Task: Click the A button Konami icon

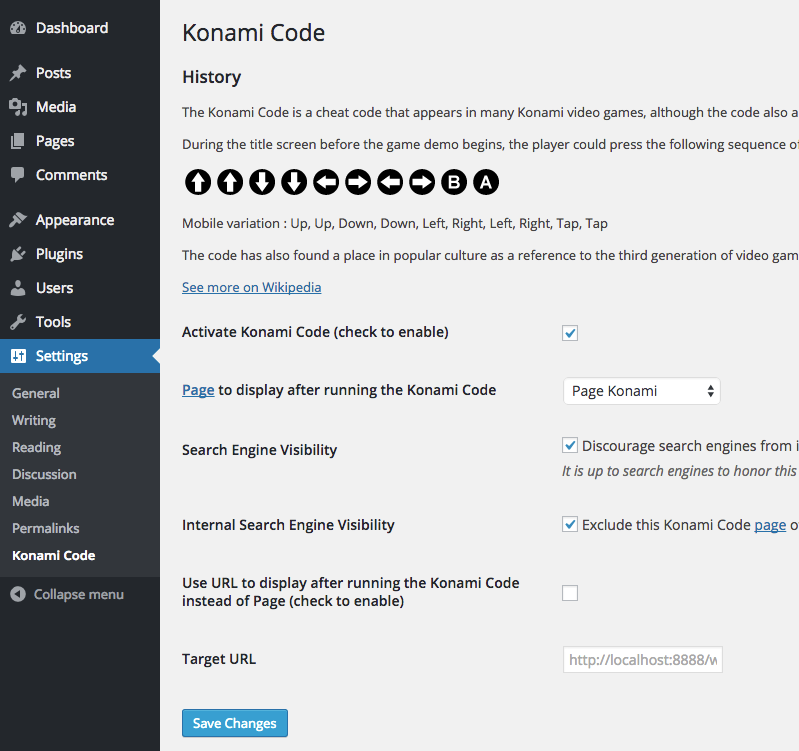Action: [x=486, y=182]
